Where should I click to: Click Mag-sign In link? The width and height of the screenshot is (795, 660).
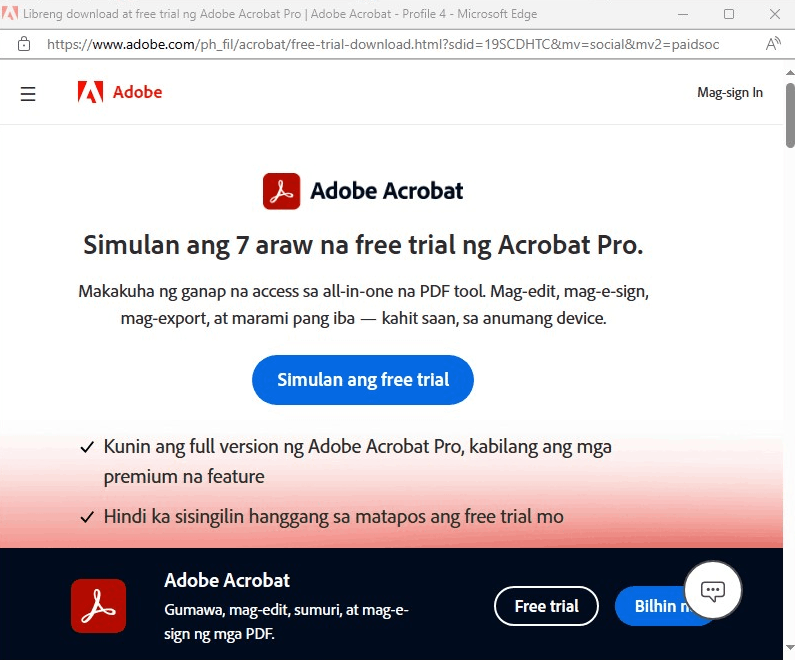click(x=730, y=92)
